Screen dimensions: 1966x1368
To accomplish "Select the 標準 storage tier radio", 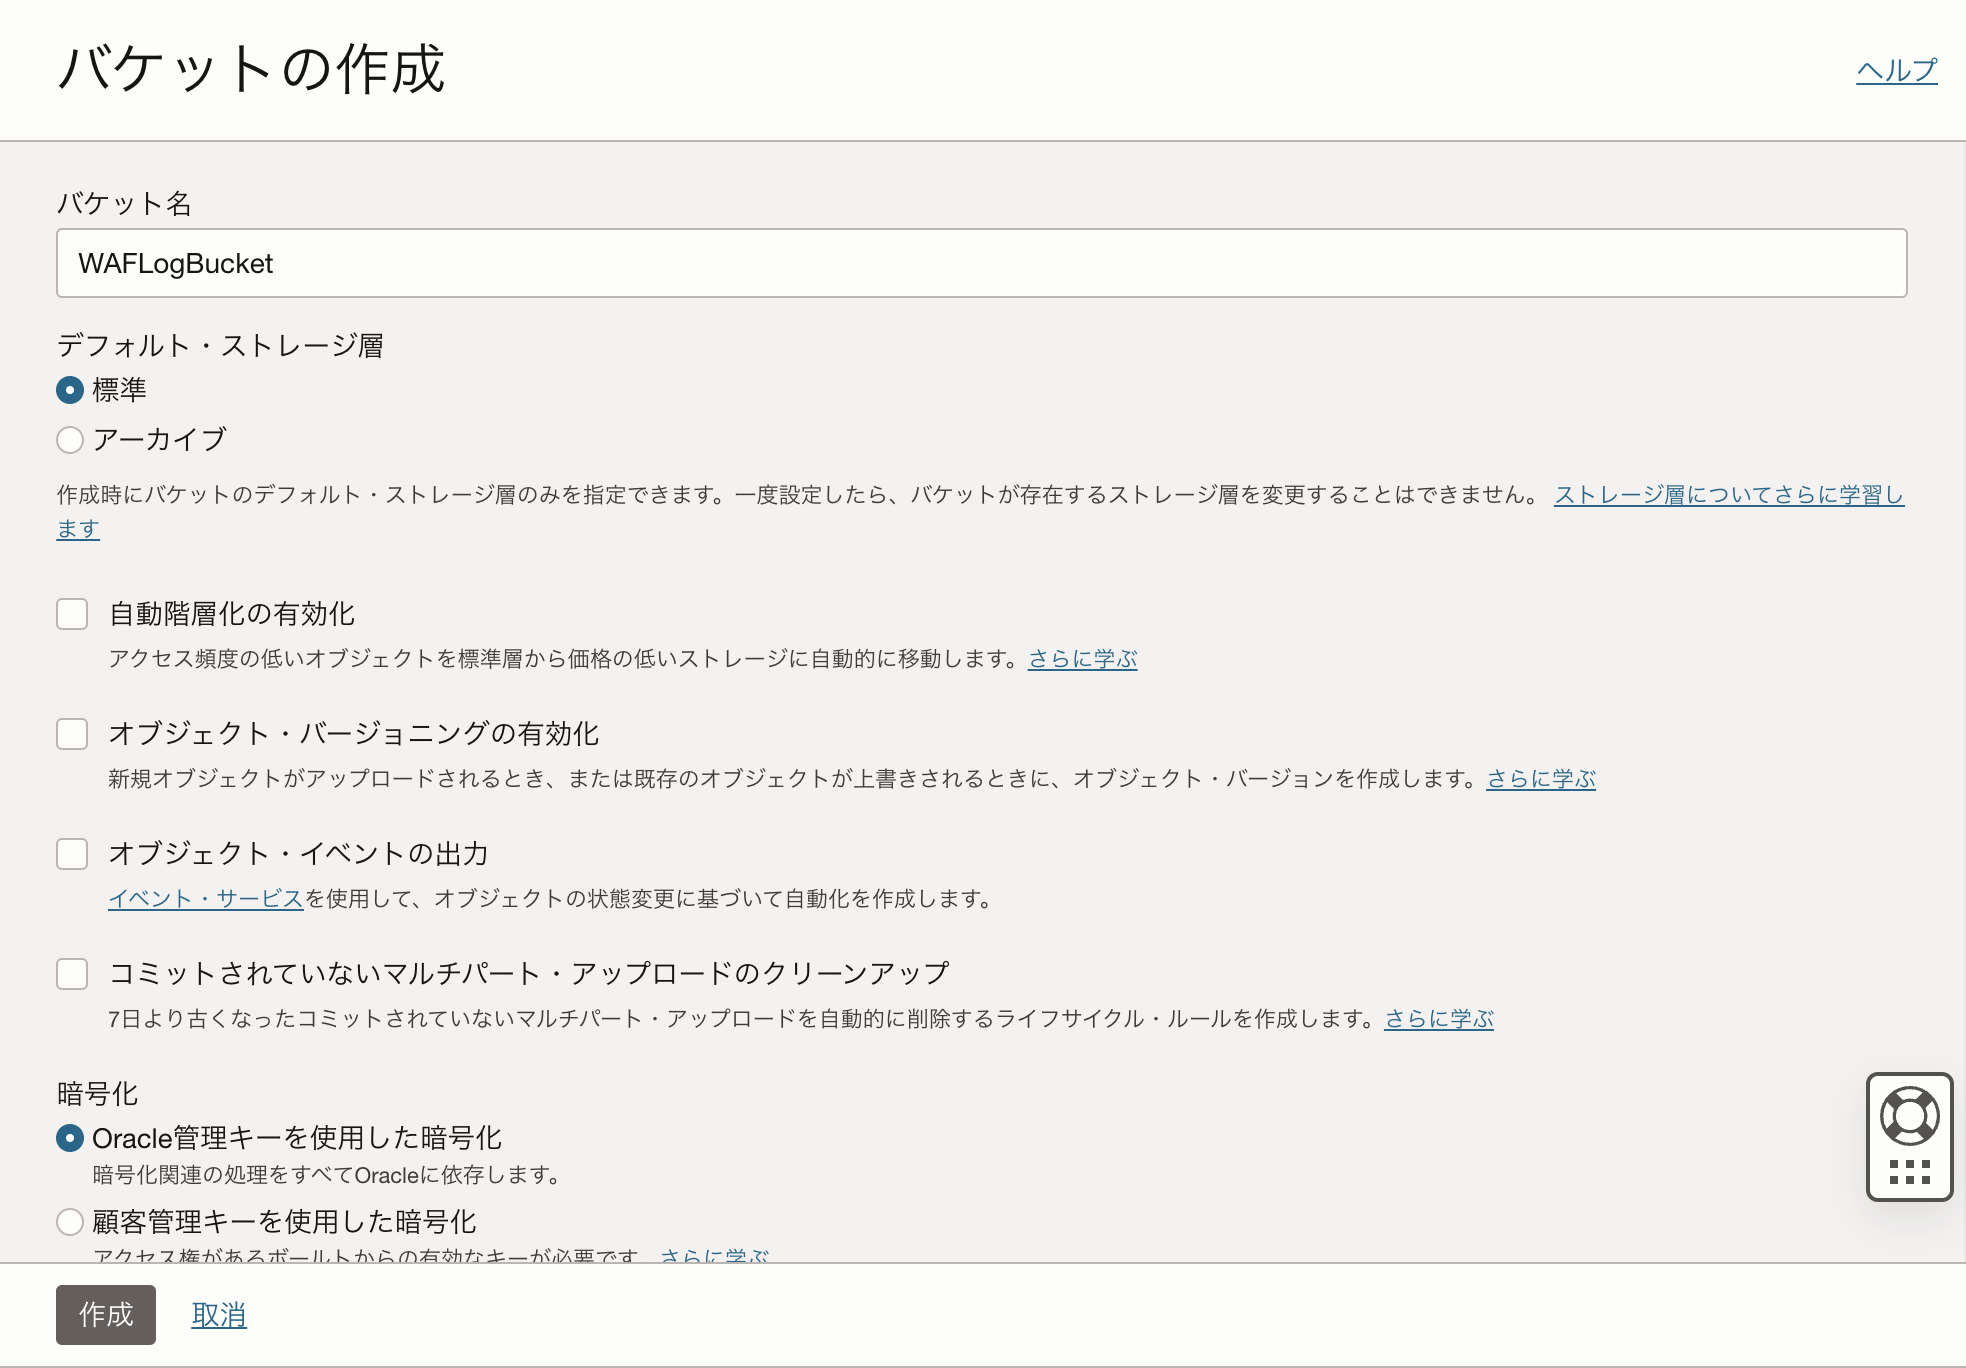I will [69, 391].
